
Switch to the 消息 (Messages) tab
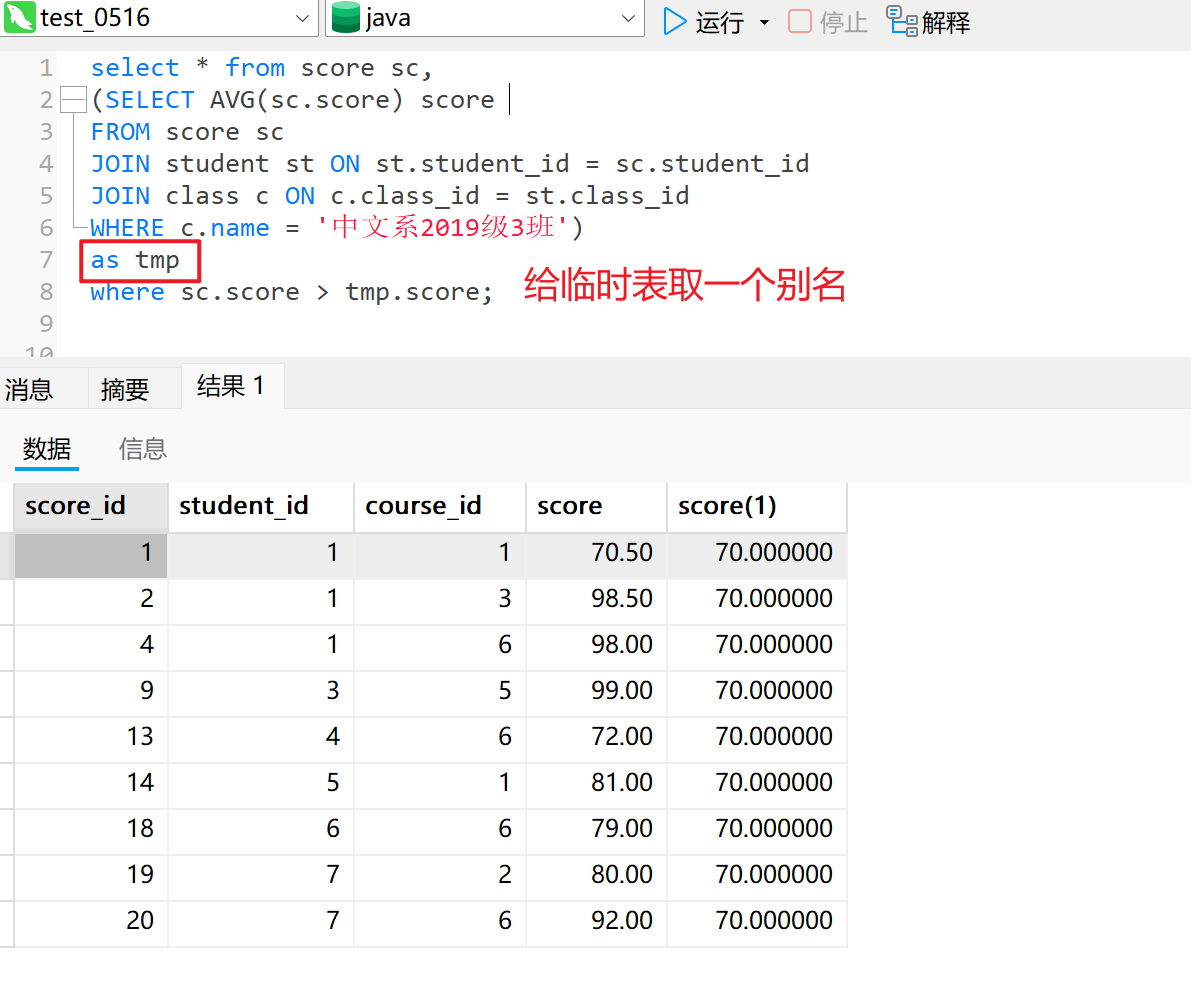29,390
